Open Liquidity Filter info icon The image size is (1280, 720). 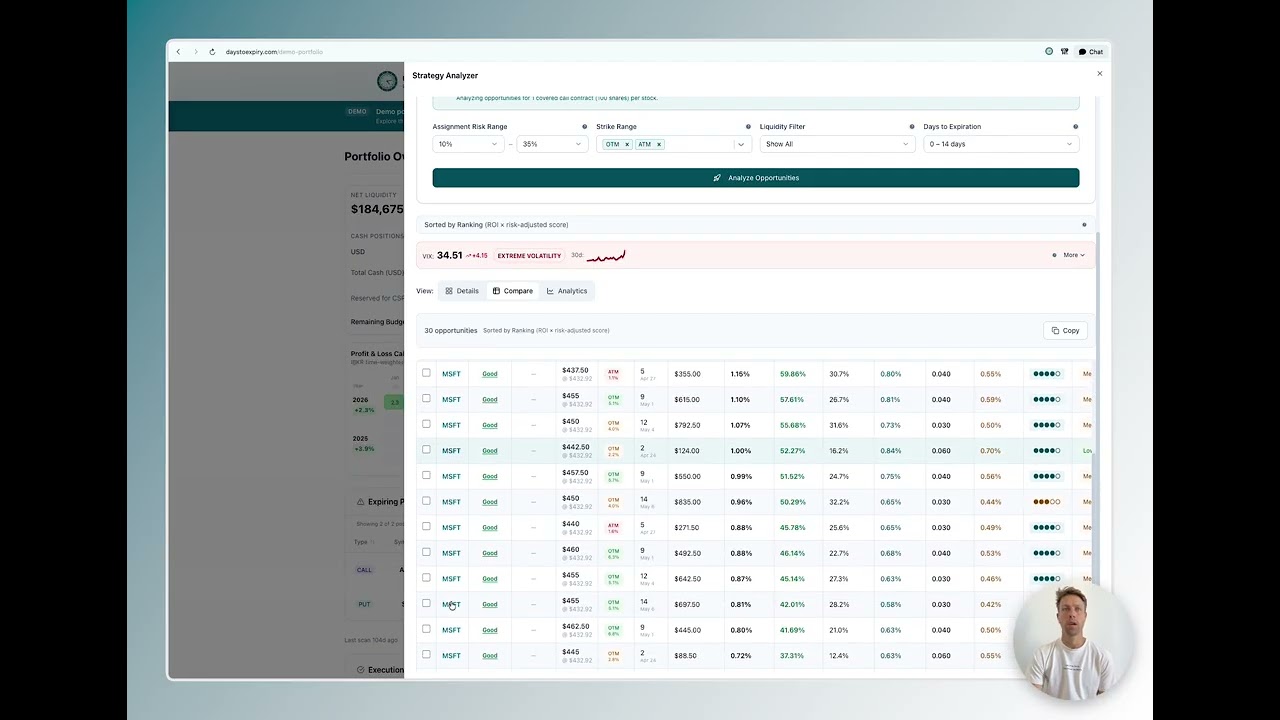(x=912, y=127)
